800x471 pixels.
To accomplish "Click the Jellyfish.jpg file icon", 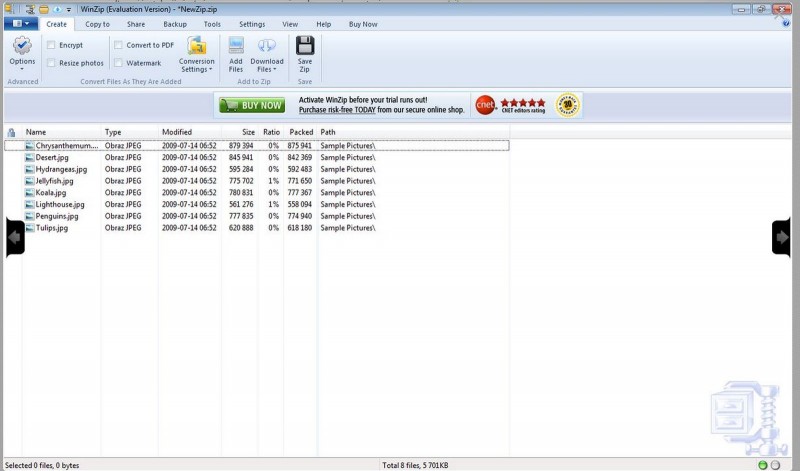I will pyautogui.click(x=30, y=181).
